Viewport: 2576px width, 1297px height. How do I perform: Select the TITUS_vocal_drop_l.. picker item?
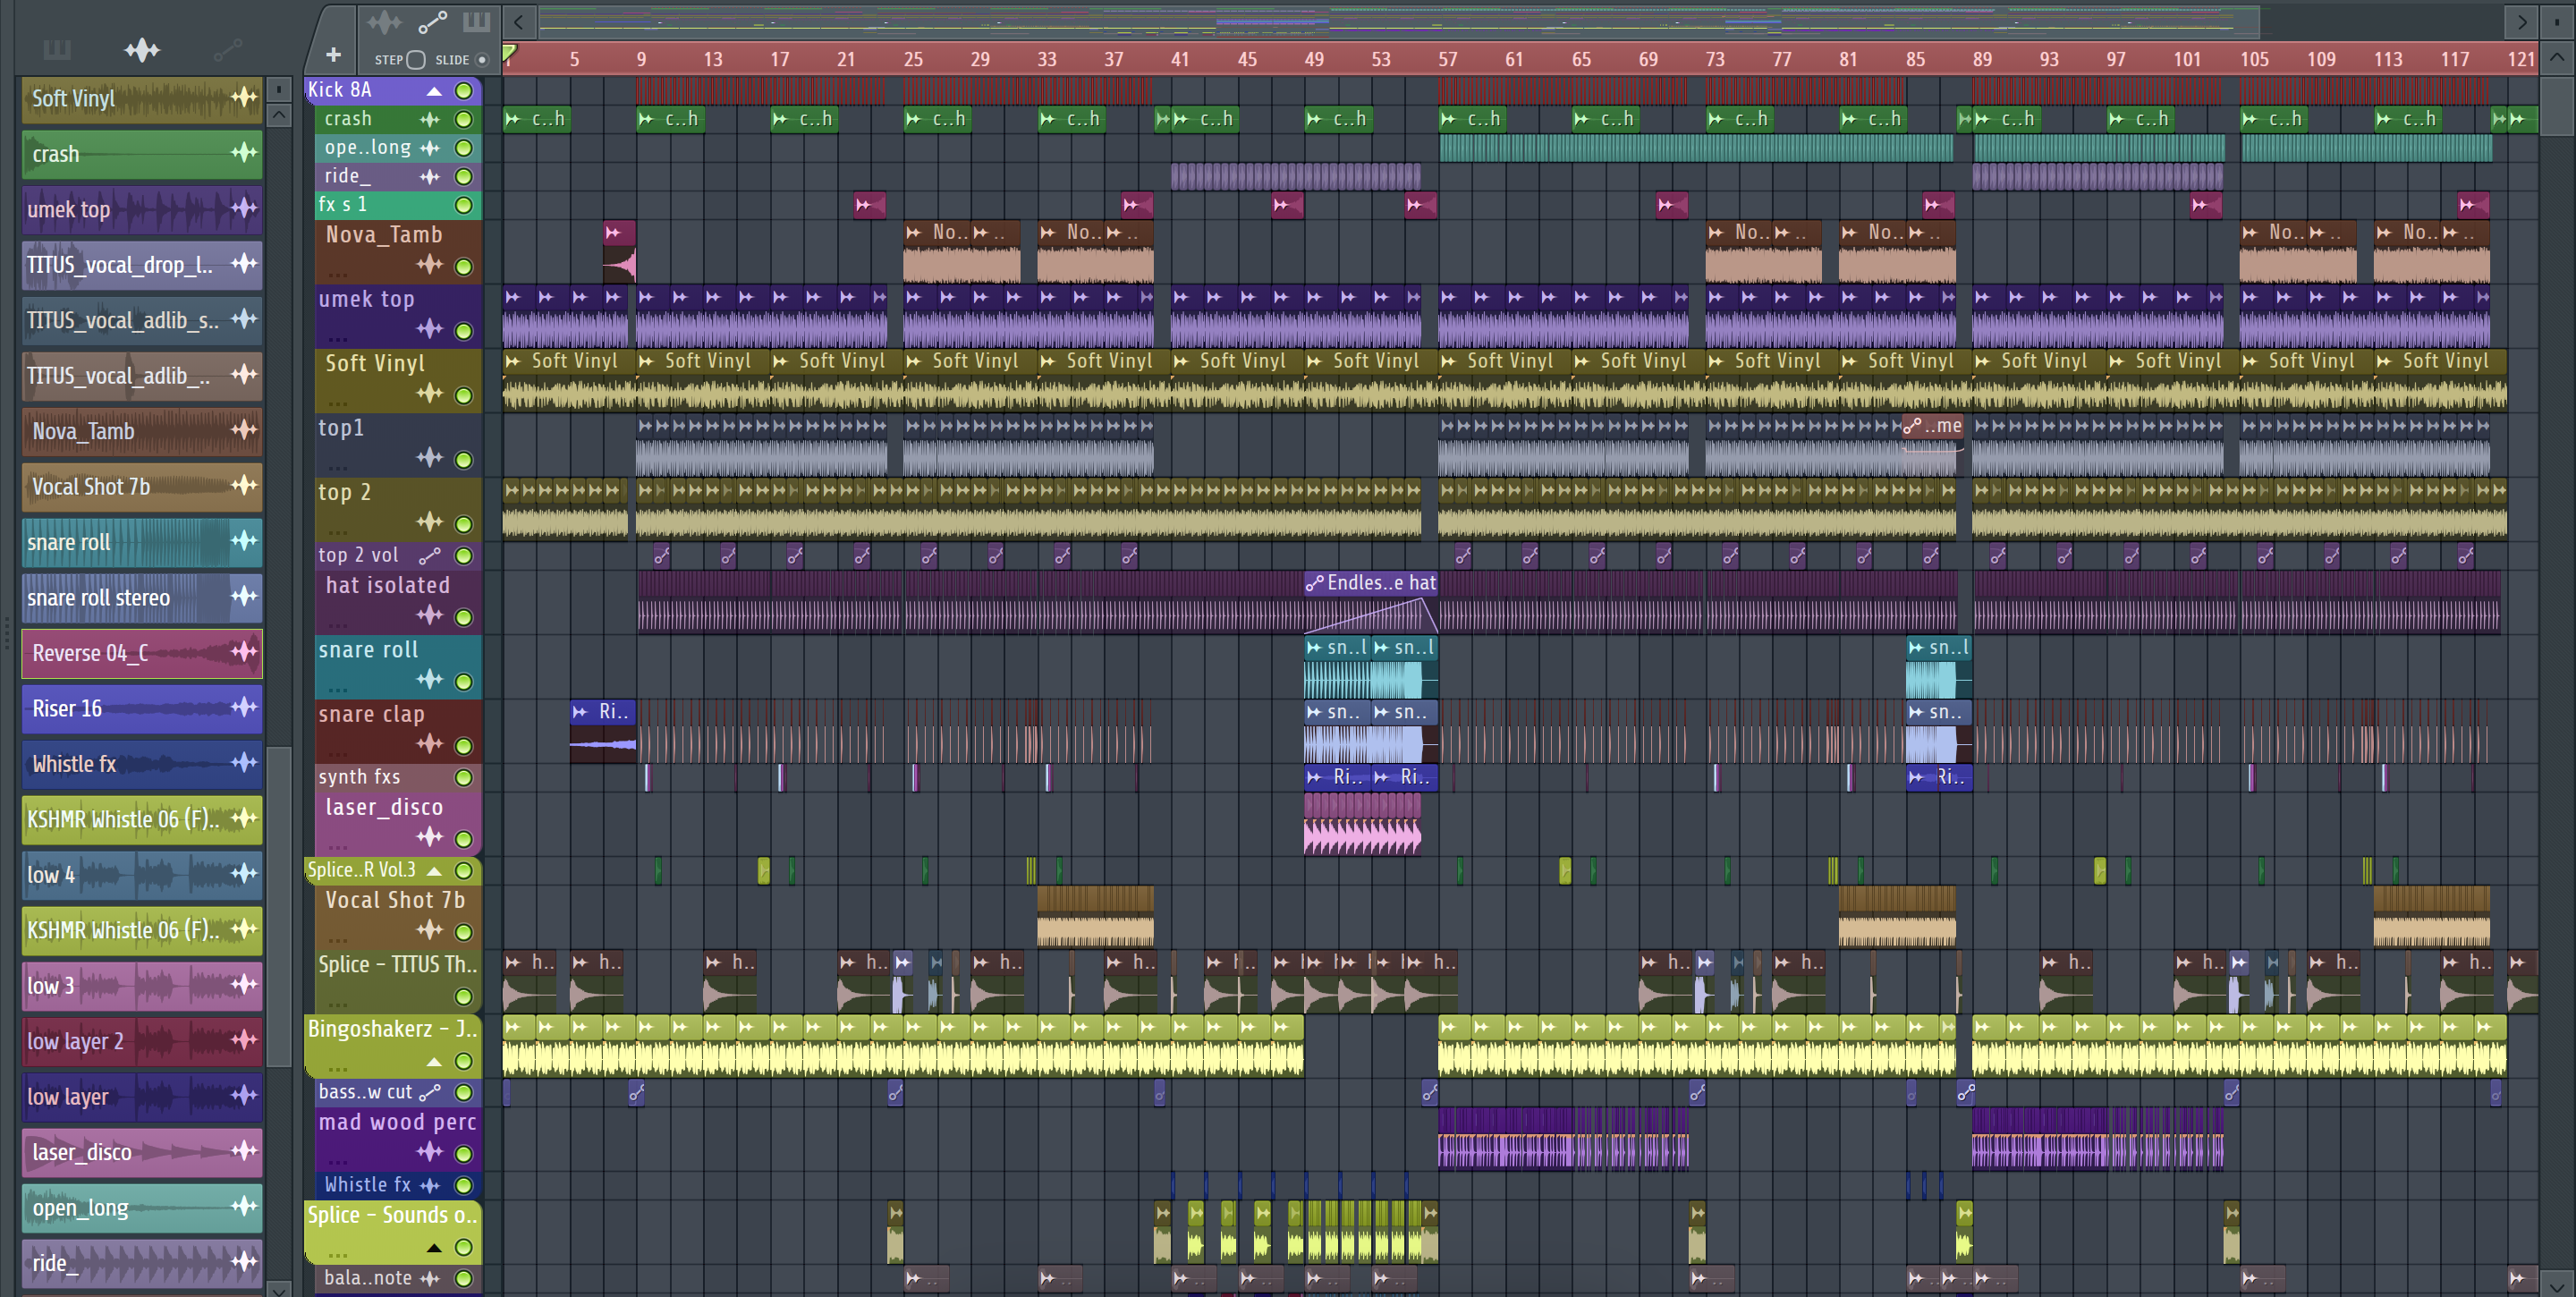click(x=142, y=265)
